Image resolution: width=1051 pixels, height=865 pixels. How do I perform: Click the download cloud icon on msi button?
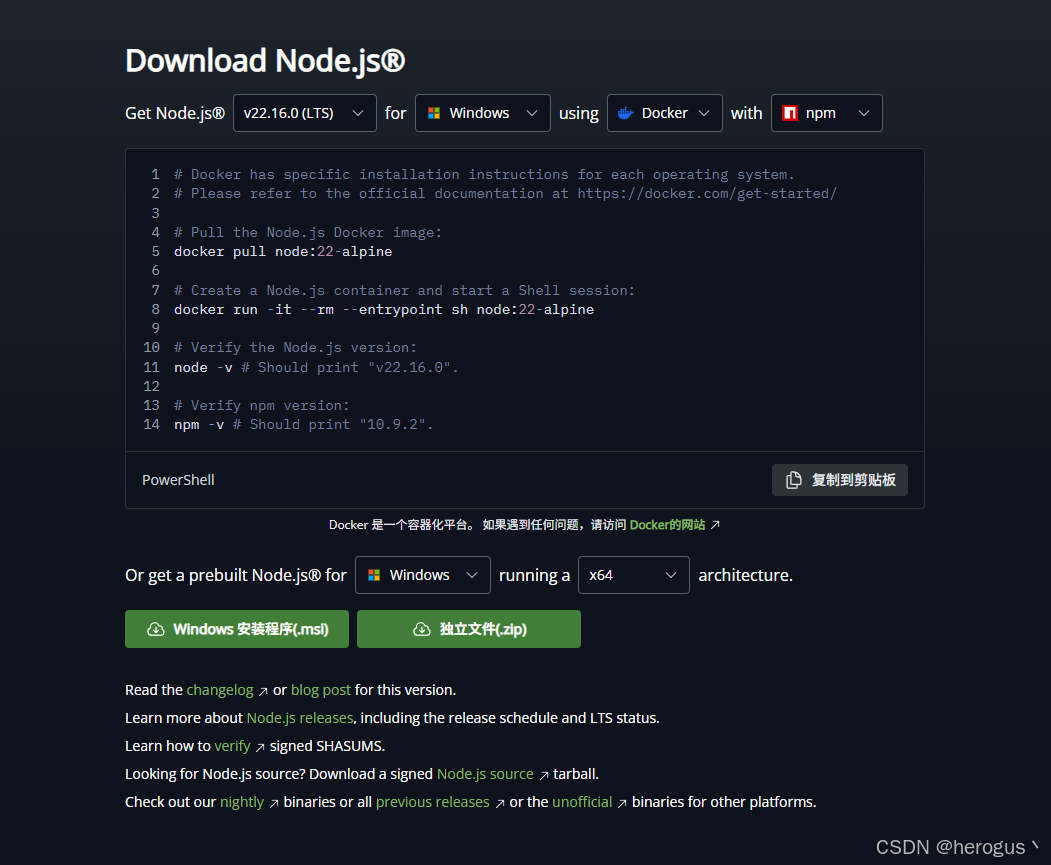(x=156, y=629)
